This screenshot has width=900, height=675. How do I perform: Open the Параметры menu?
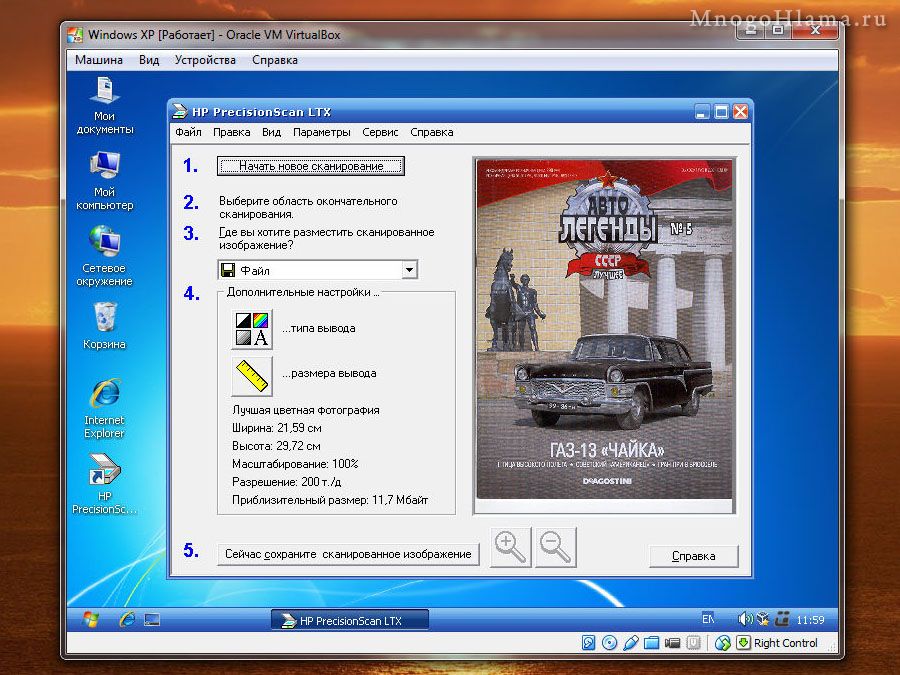point(321,132)
